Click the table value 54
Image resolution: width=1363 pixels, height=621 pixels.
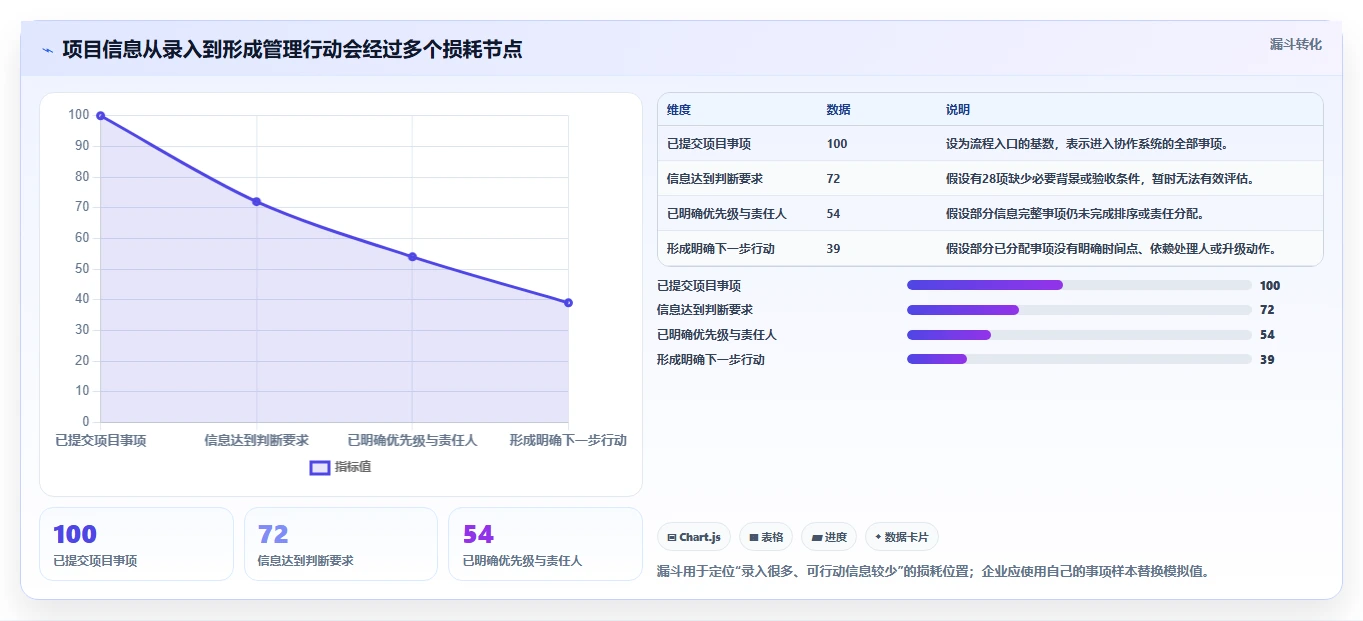coord(834,214)
